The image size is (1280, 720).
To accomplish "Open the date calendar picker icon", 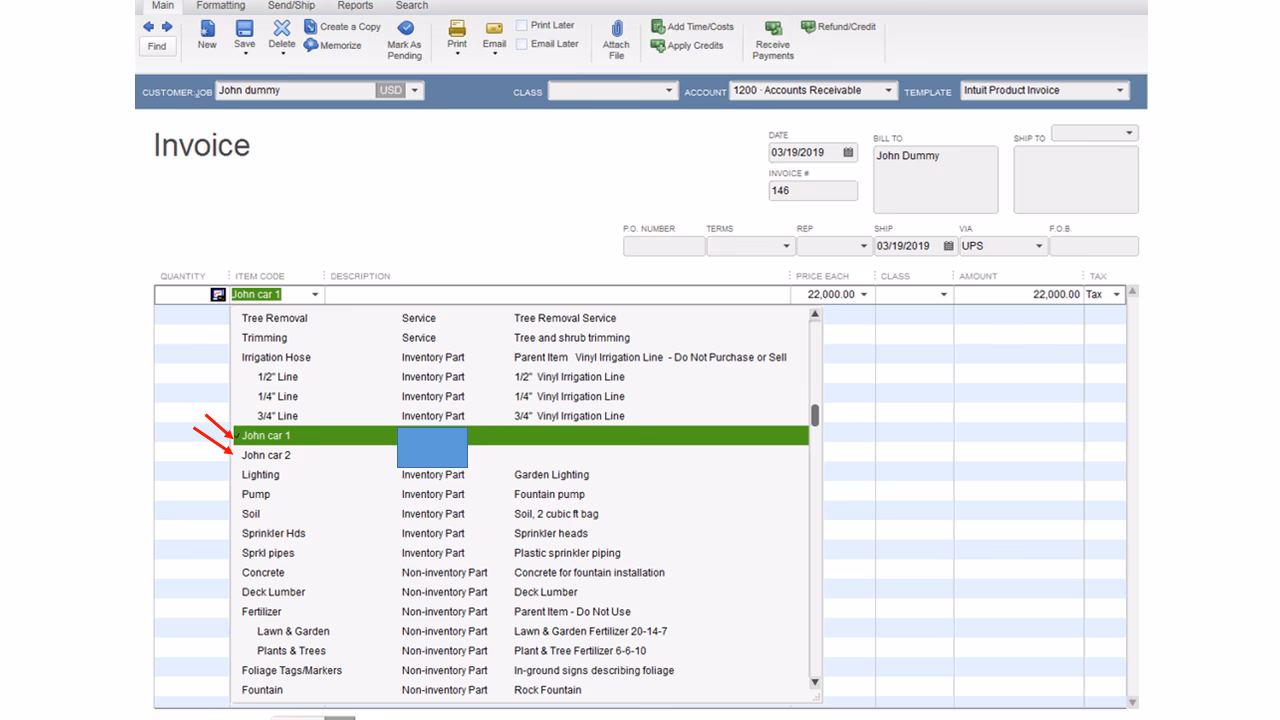I will (848, 153).
